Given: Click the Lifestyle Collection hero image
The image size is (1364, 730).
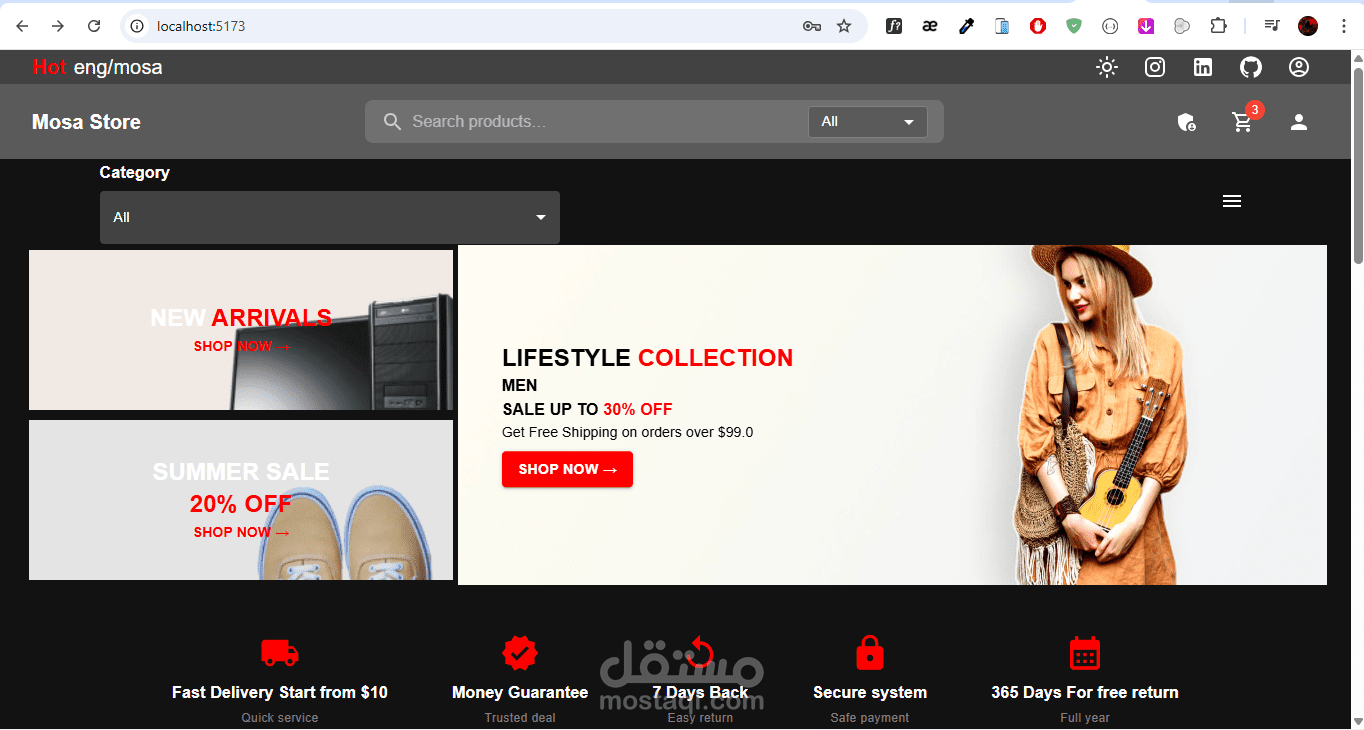Looking at the screenshot, I should 892,415.
